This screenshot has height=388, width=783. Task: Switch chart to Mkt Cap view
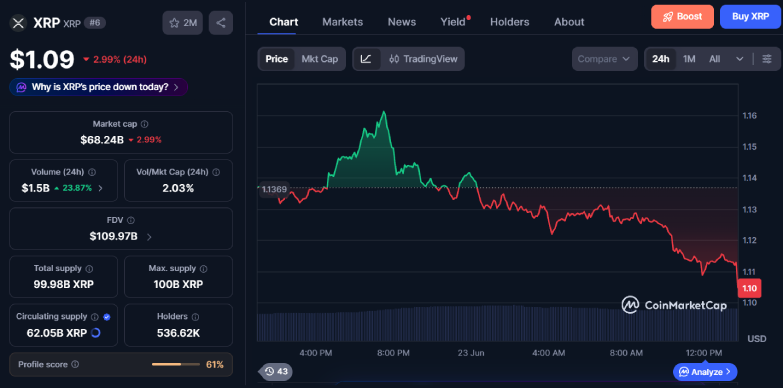click(x=320, y=59)
